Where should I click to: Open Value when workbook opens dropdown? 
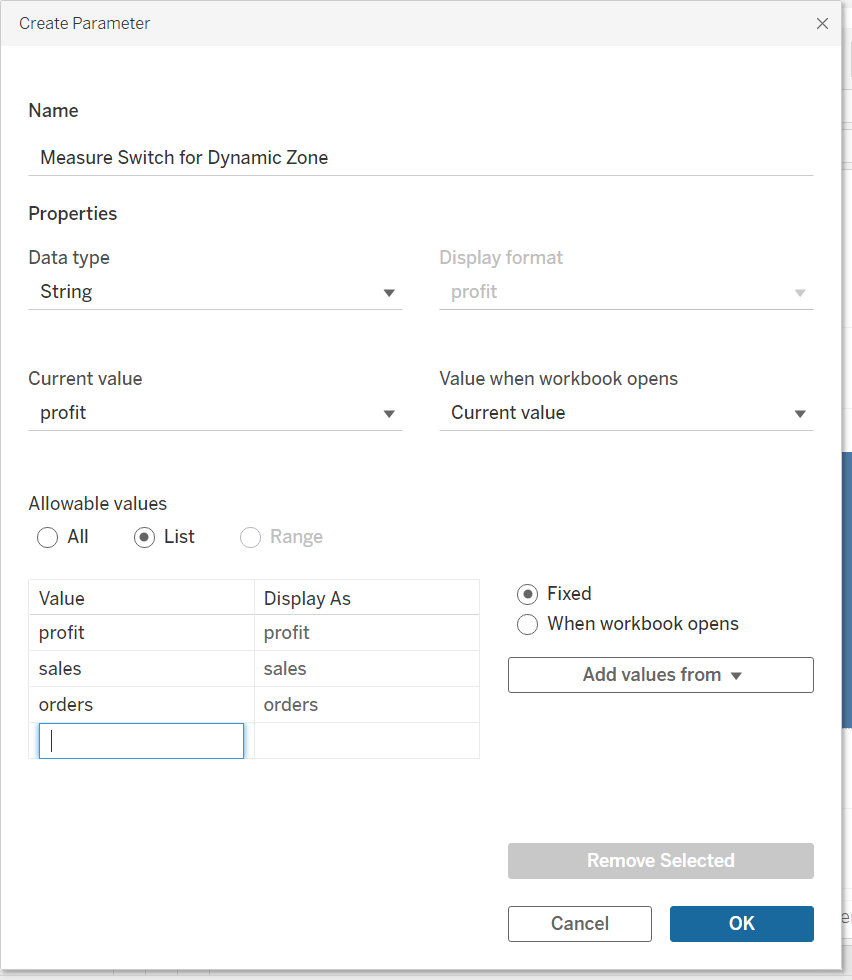(626, 413)
